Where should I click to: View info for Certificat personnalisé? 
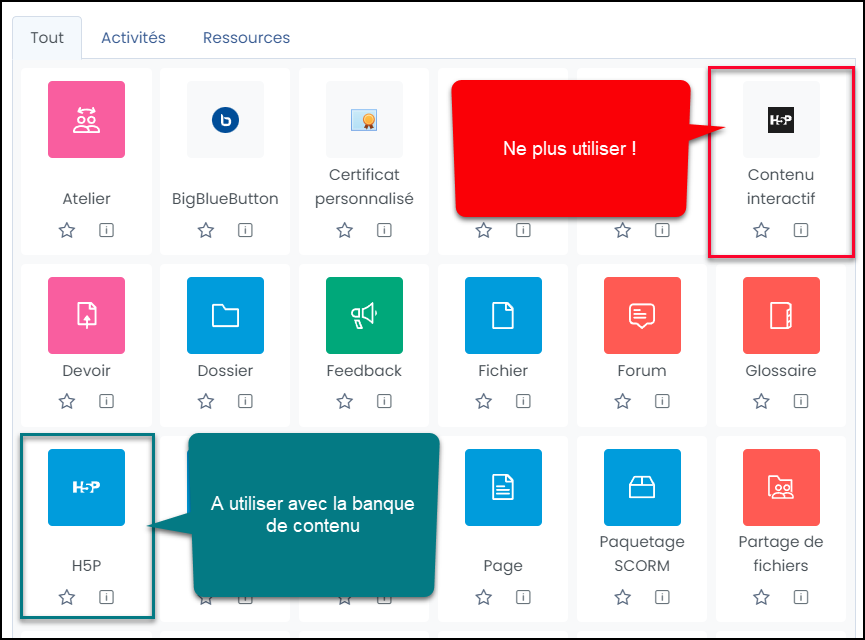pos(385,230)
